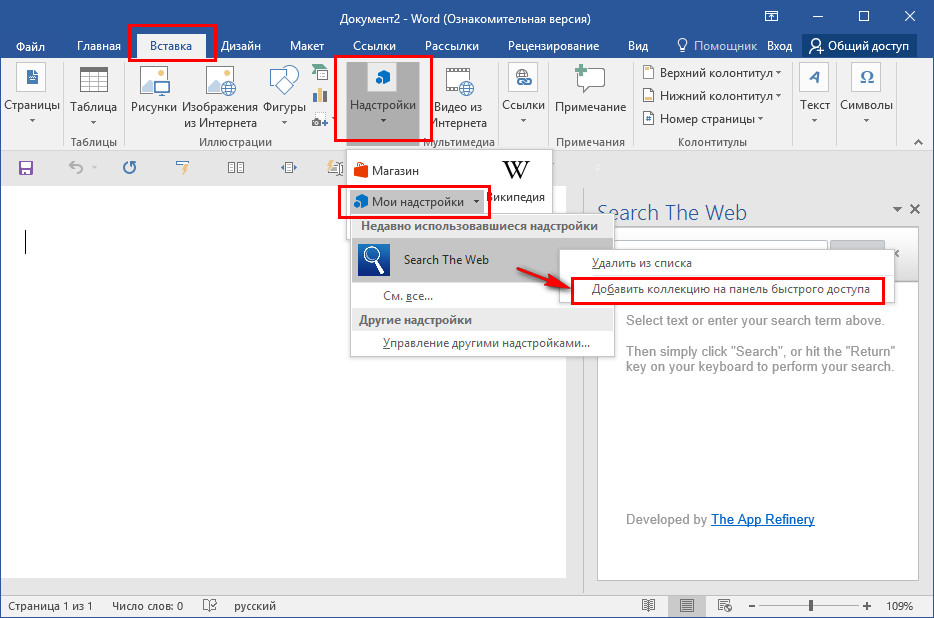Screen dimensions: 934x618
Task: Open Номер страницы page number dropdown
Action: pos(703,119)
